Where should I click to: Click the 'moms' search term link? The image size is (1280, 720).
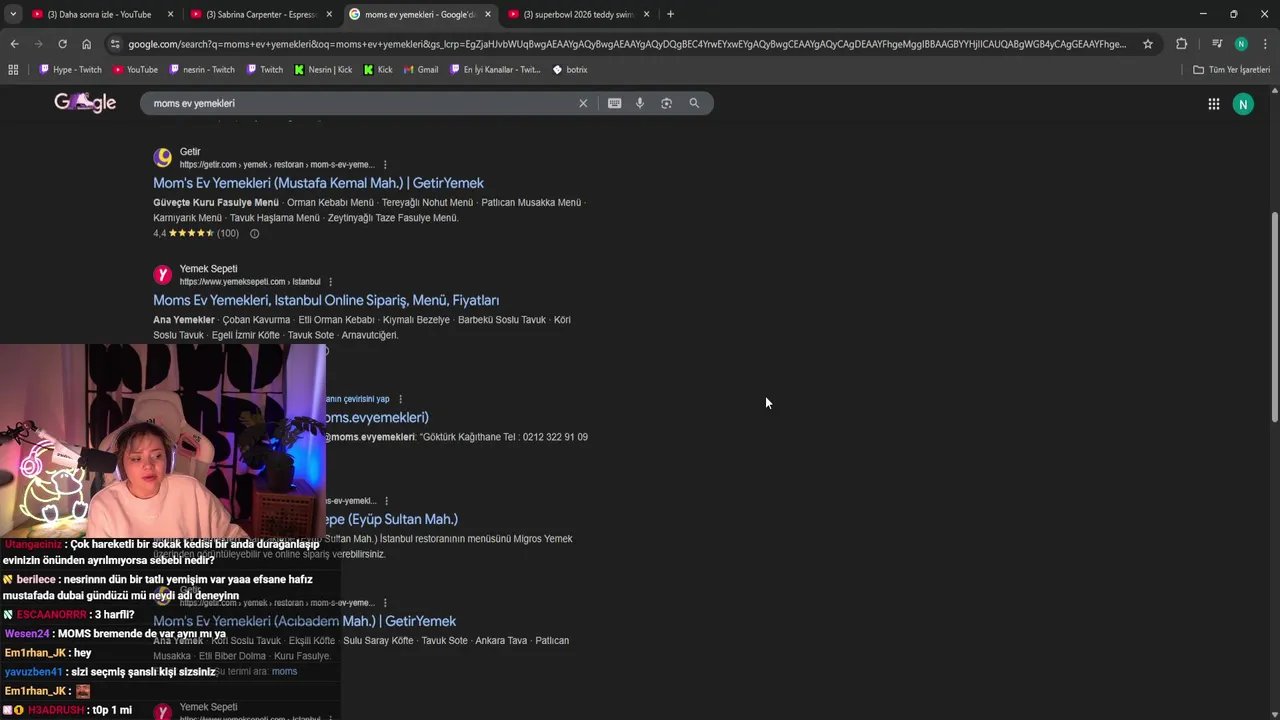(284, 671)
